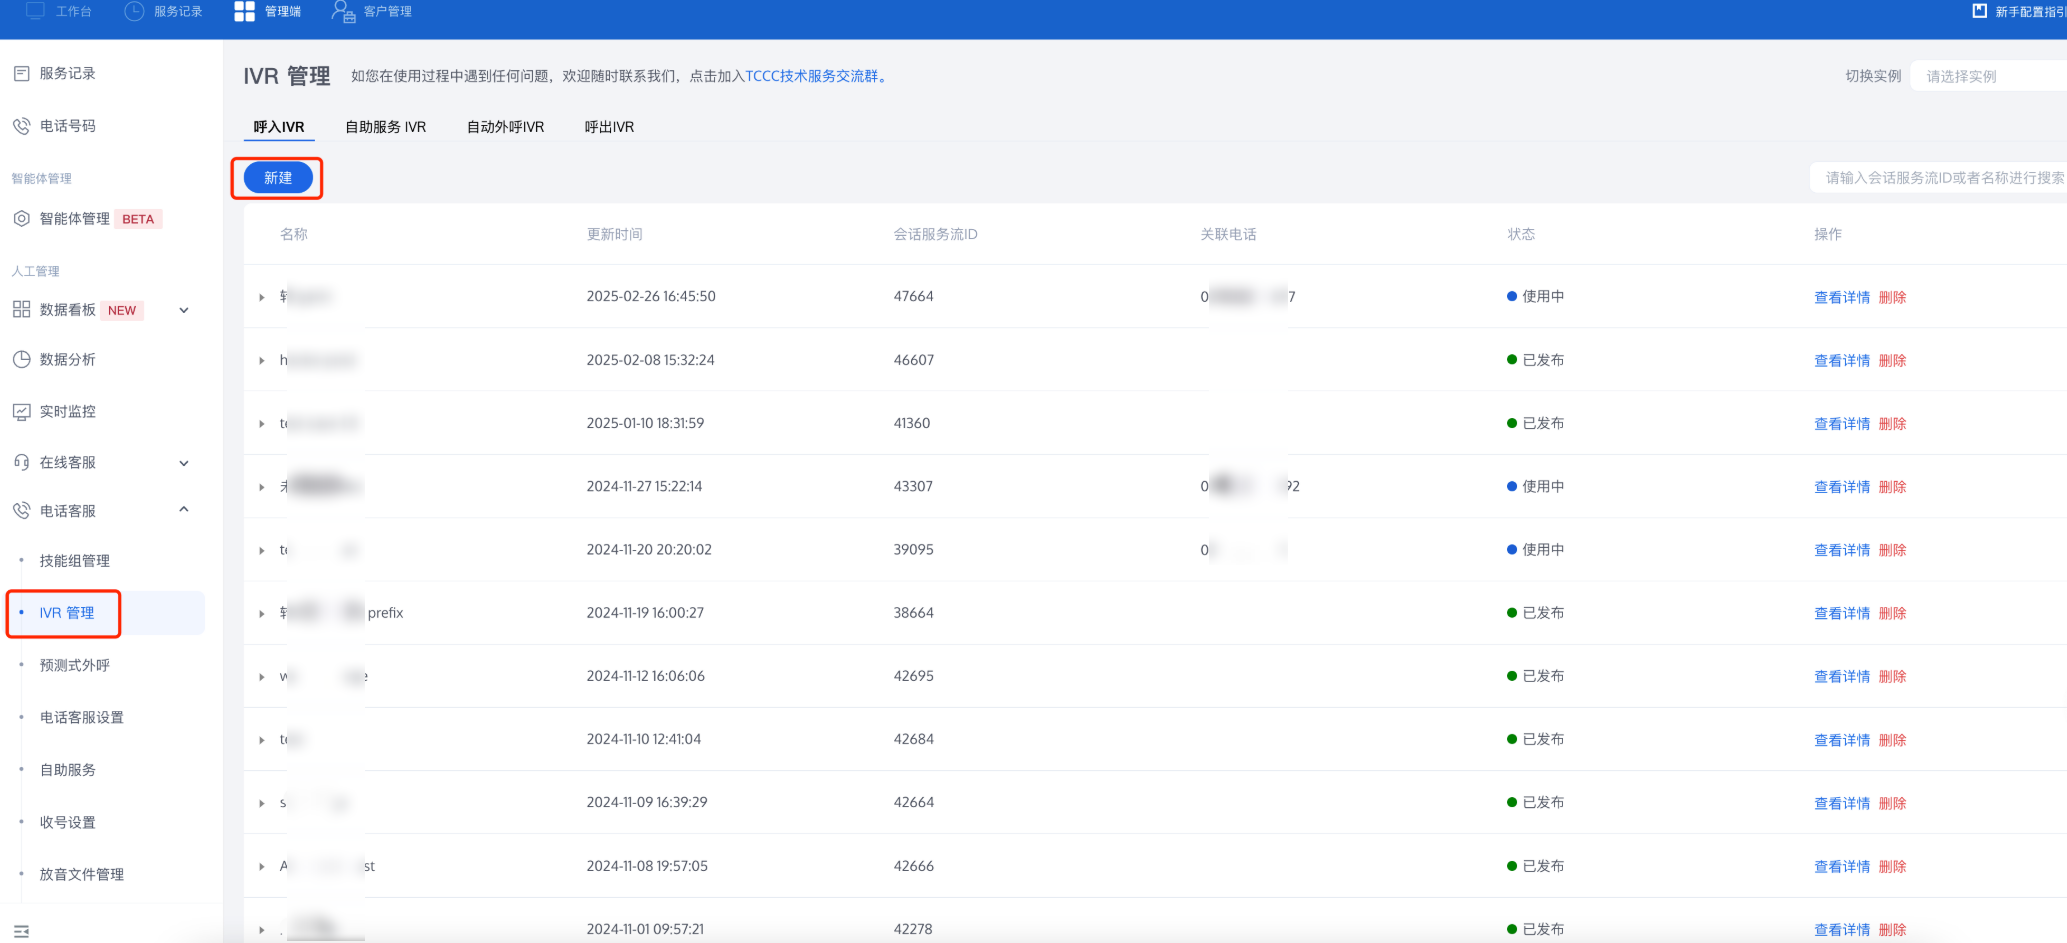Expand the row with ID 39095
2067x943 pixels.
[x=262, y=550]
